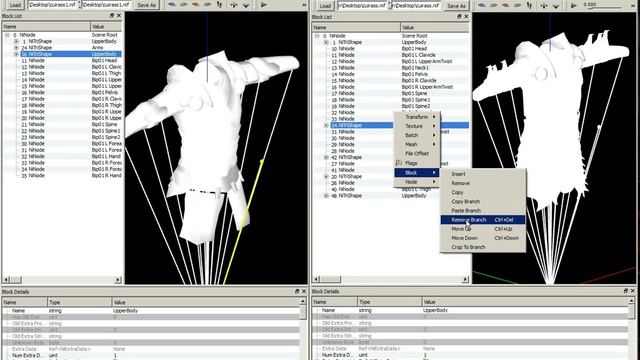Image resolution: width=640 pixels, height=360 pixels.
Task: Expand 1 NiTriShape UpperBody in right window
Action: click(x=327, y=42)
